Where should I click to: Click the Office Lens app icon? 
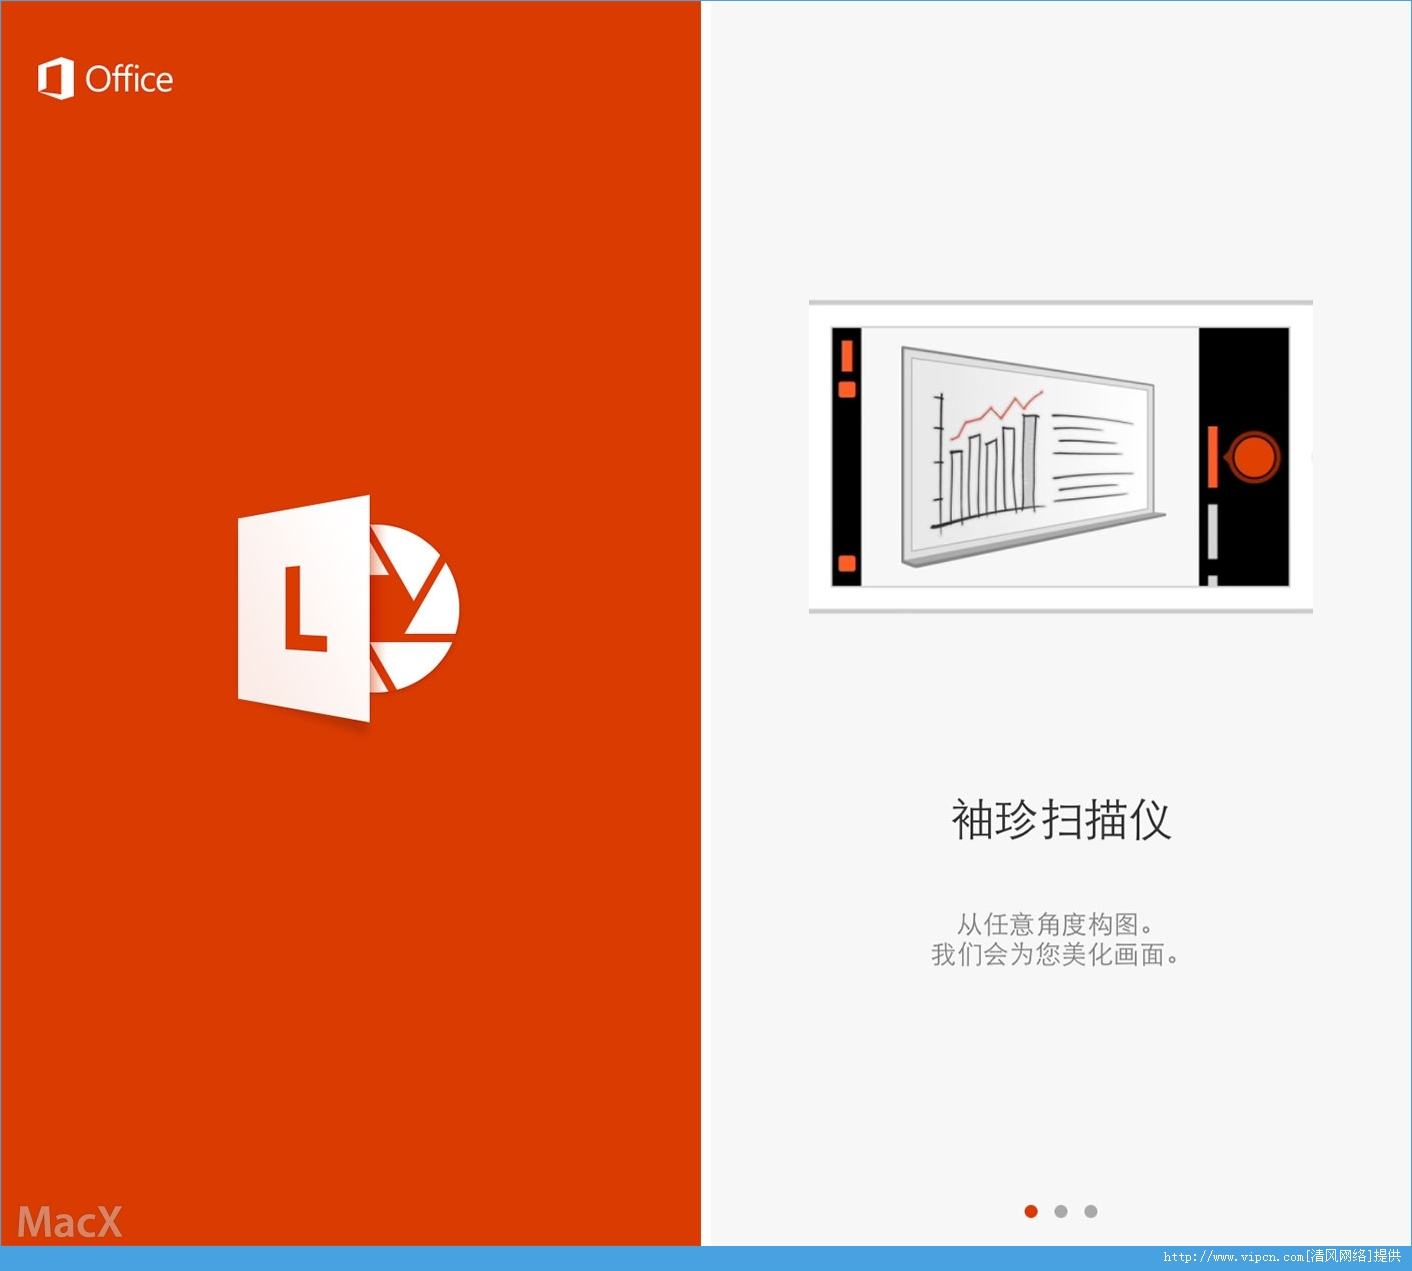pos(348,609)
